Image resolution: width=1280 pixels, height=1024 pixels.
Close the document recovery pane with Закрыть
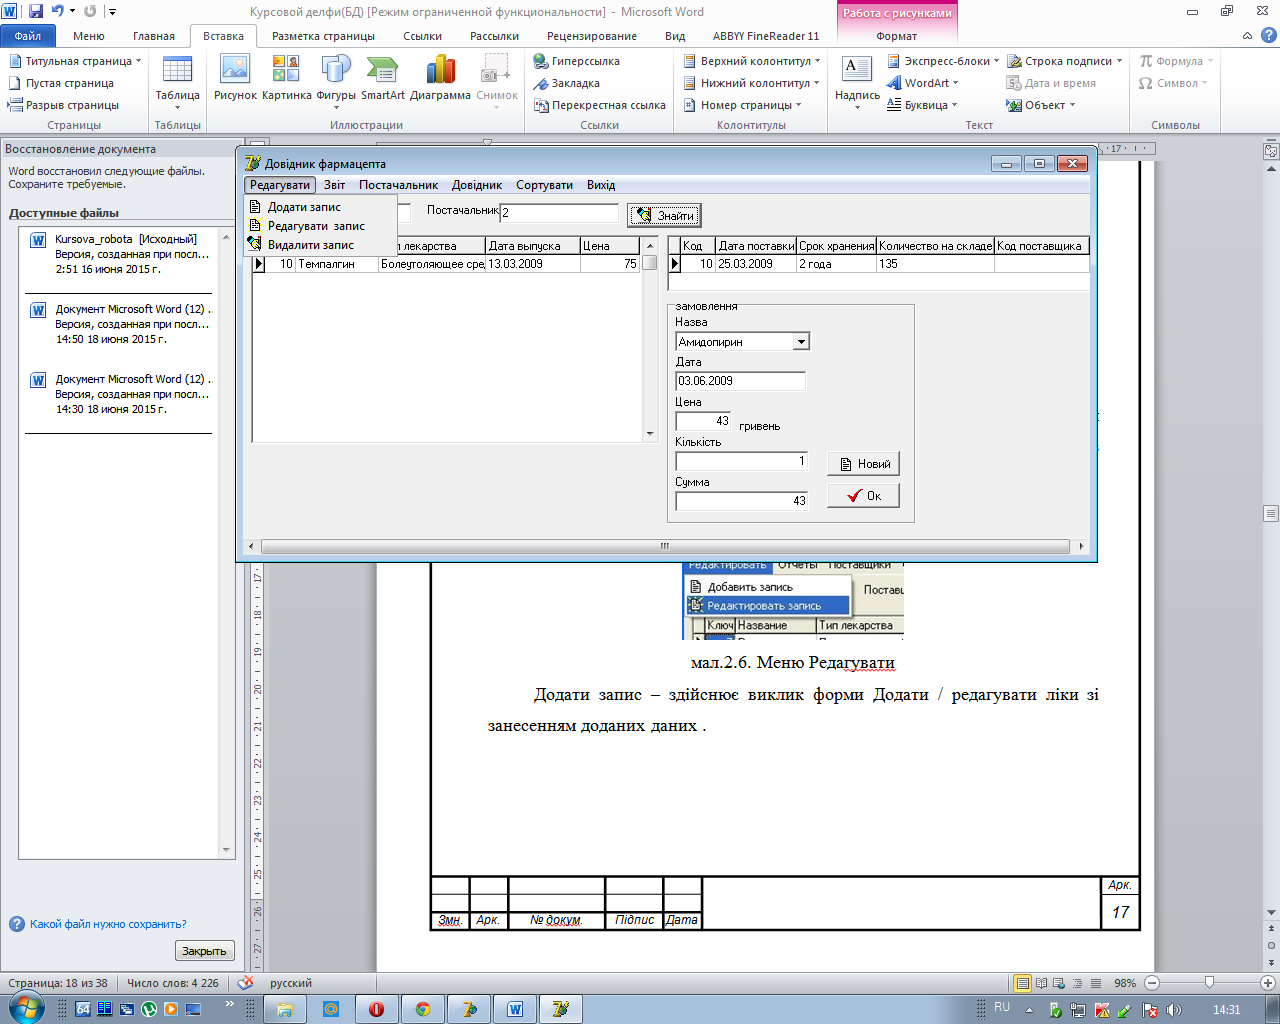pos(204,951)
